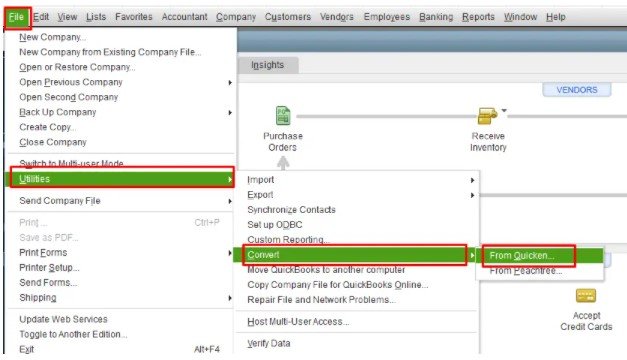The height and width of the screenshot is (360, 627).
Task: Open the Reports menu
Action: tap(478, 17)
